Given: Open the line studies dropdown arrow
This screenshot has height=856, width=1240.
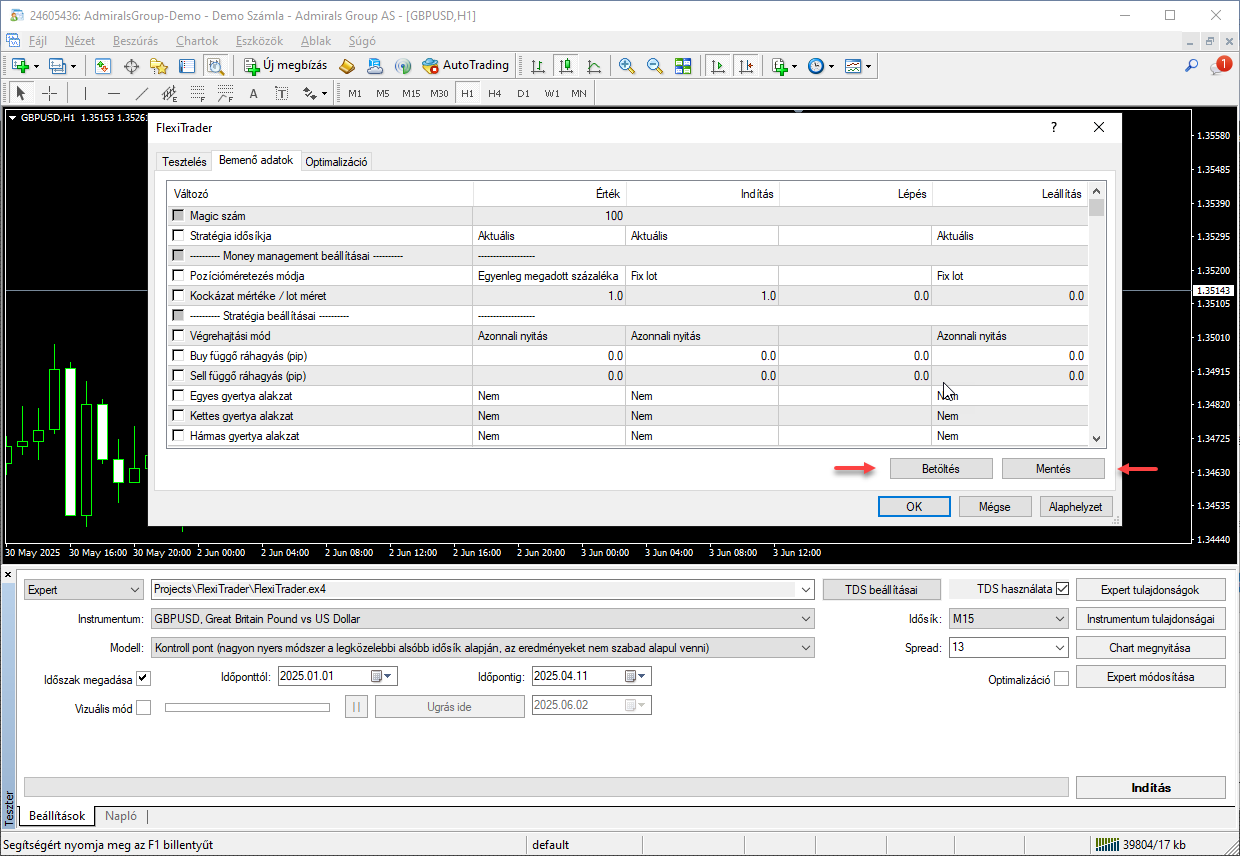Looking at the screenshot, I should point(324,94).
